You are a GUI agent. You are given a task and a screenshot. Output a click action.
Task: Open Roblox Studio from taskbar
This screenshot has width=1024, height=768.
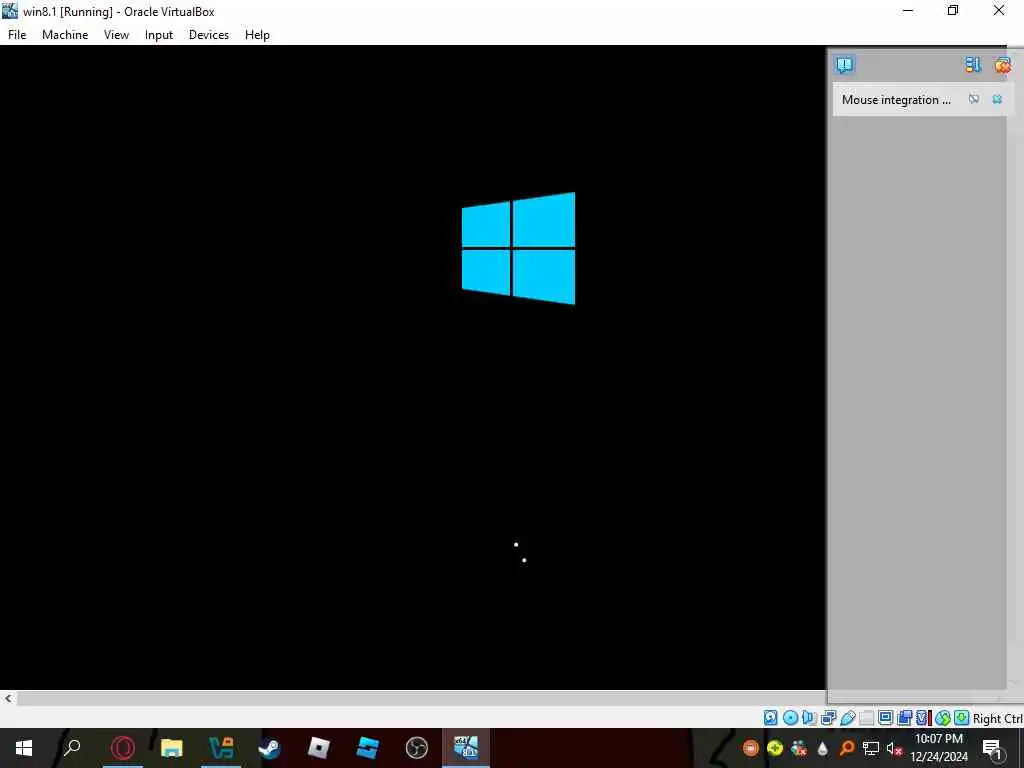point(368,748)
